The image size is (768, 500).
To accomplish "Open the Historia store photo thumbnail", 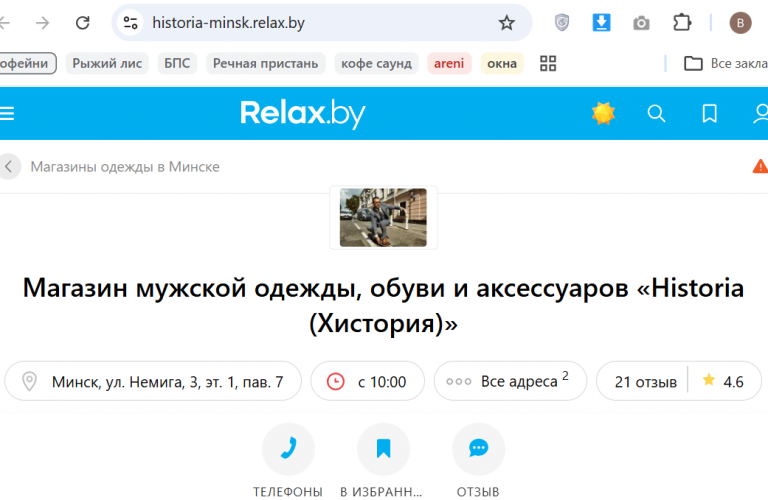I will pos(383,217).
